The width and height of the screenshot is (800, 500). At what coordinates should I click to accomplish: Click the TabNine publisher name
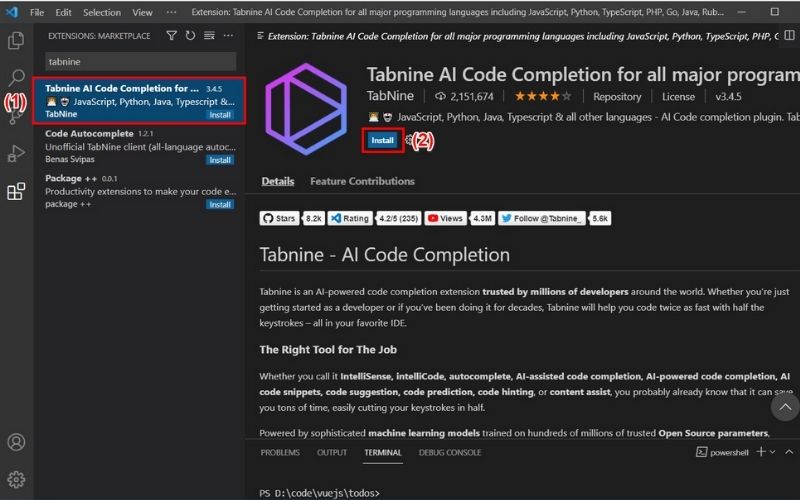click(390, 96)
